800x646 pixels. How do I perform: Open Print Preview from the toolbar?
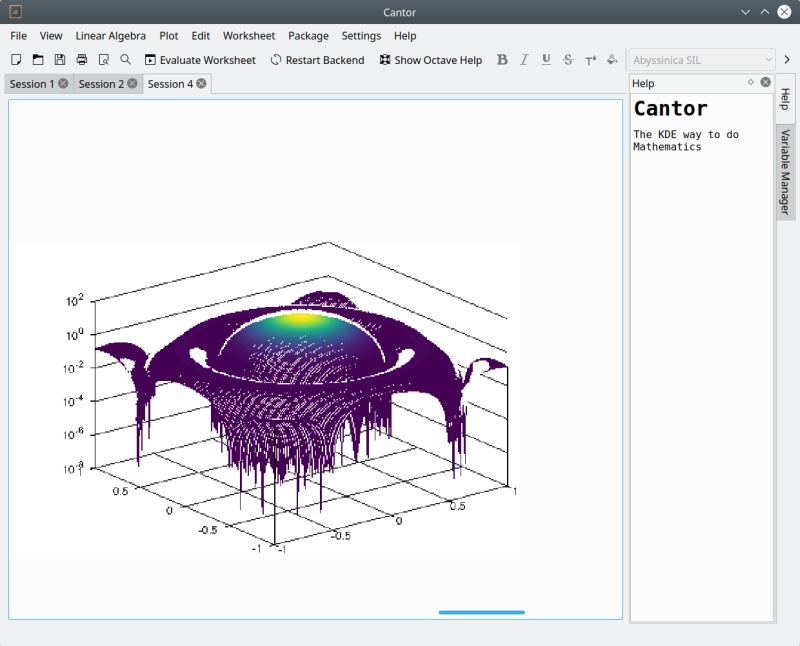104,60
